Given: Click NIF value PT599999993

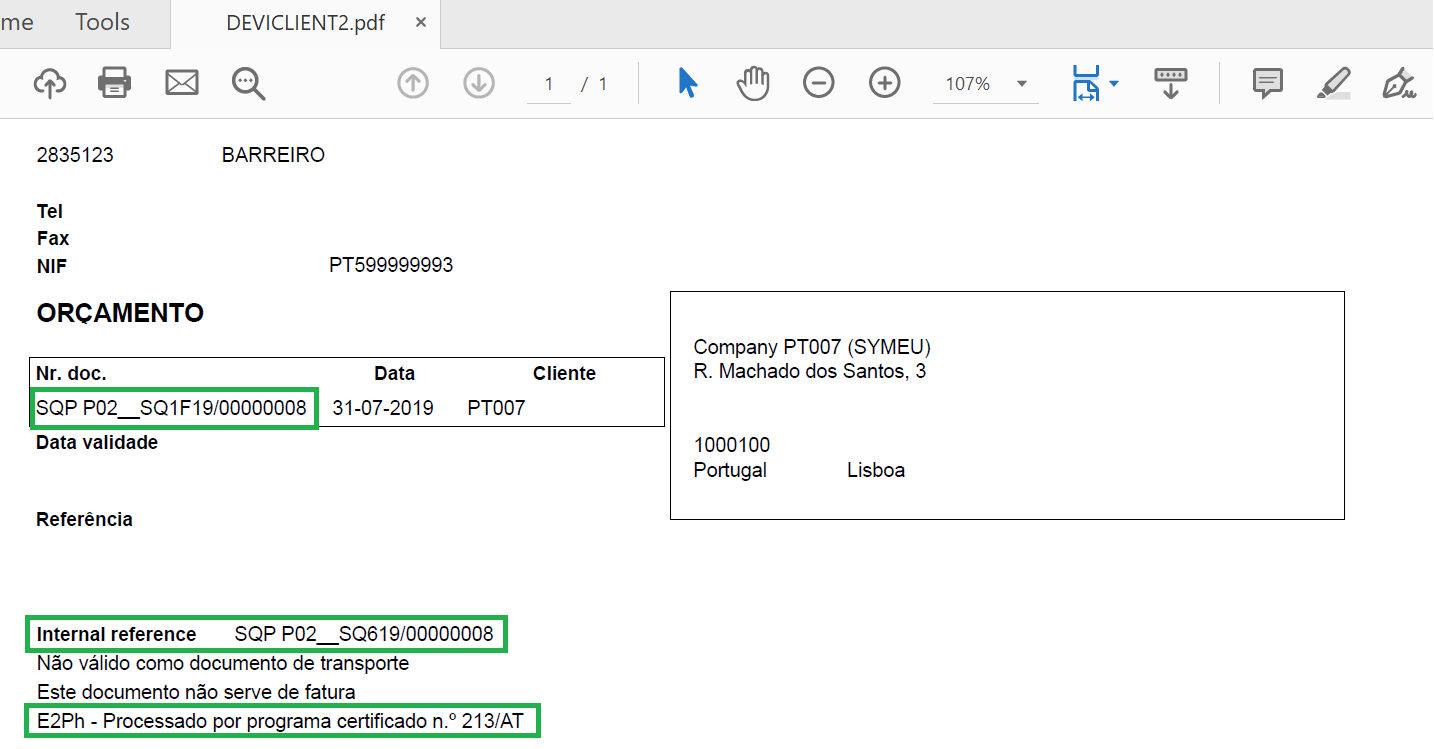Looking at the screenshot, I should [391, 266].
